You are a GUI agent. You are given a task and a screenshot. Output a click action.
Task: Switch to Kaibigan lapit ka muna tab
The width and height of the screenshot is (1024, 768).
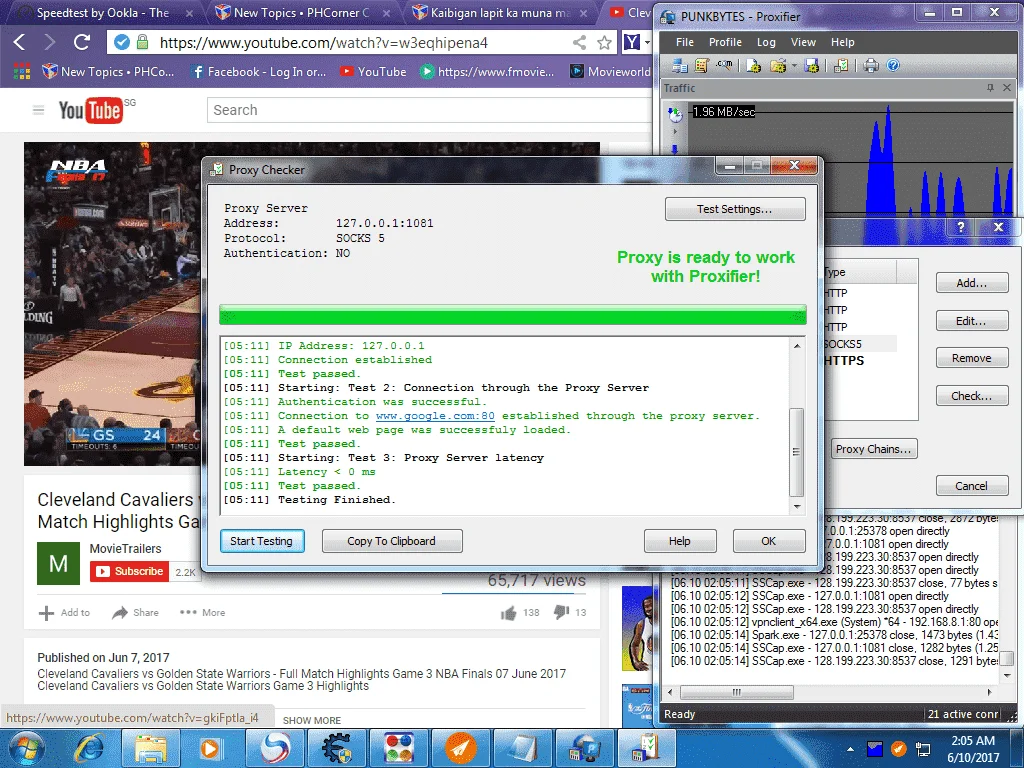tap(500, 12)
